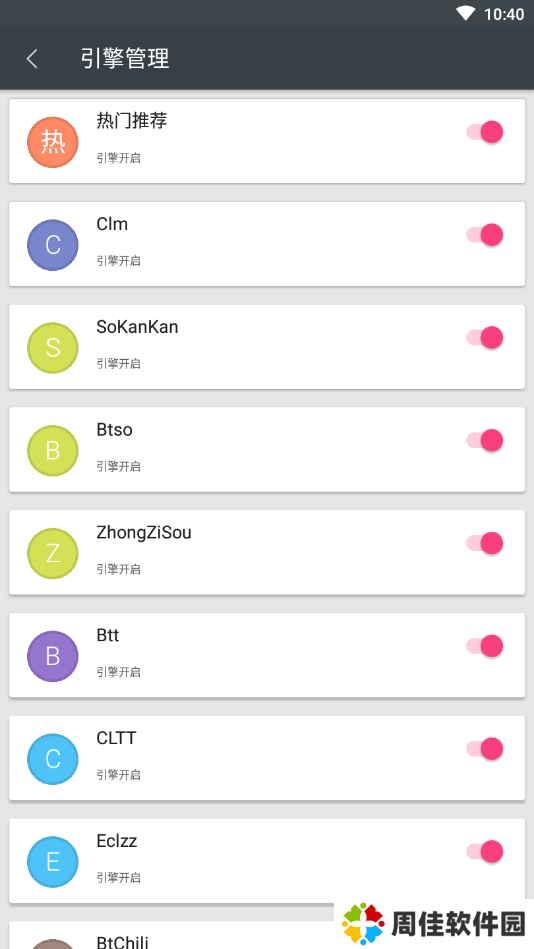Tap the Clm engine C avatar
The image size is (534, 949).
[53, 245]
